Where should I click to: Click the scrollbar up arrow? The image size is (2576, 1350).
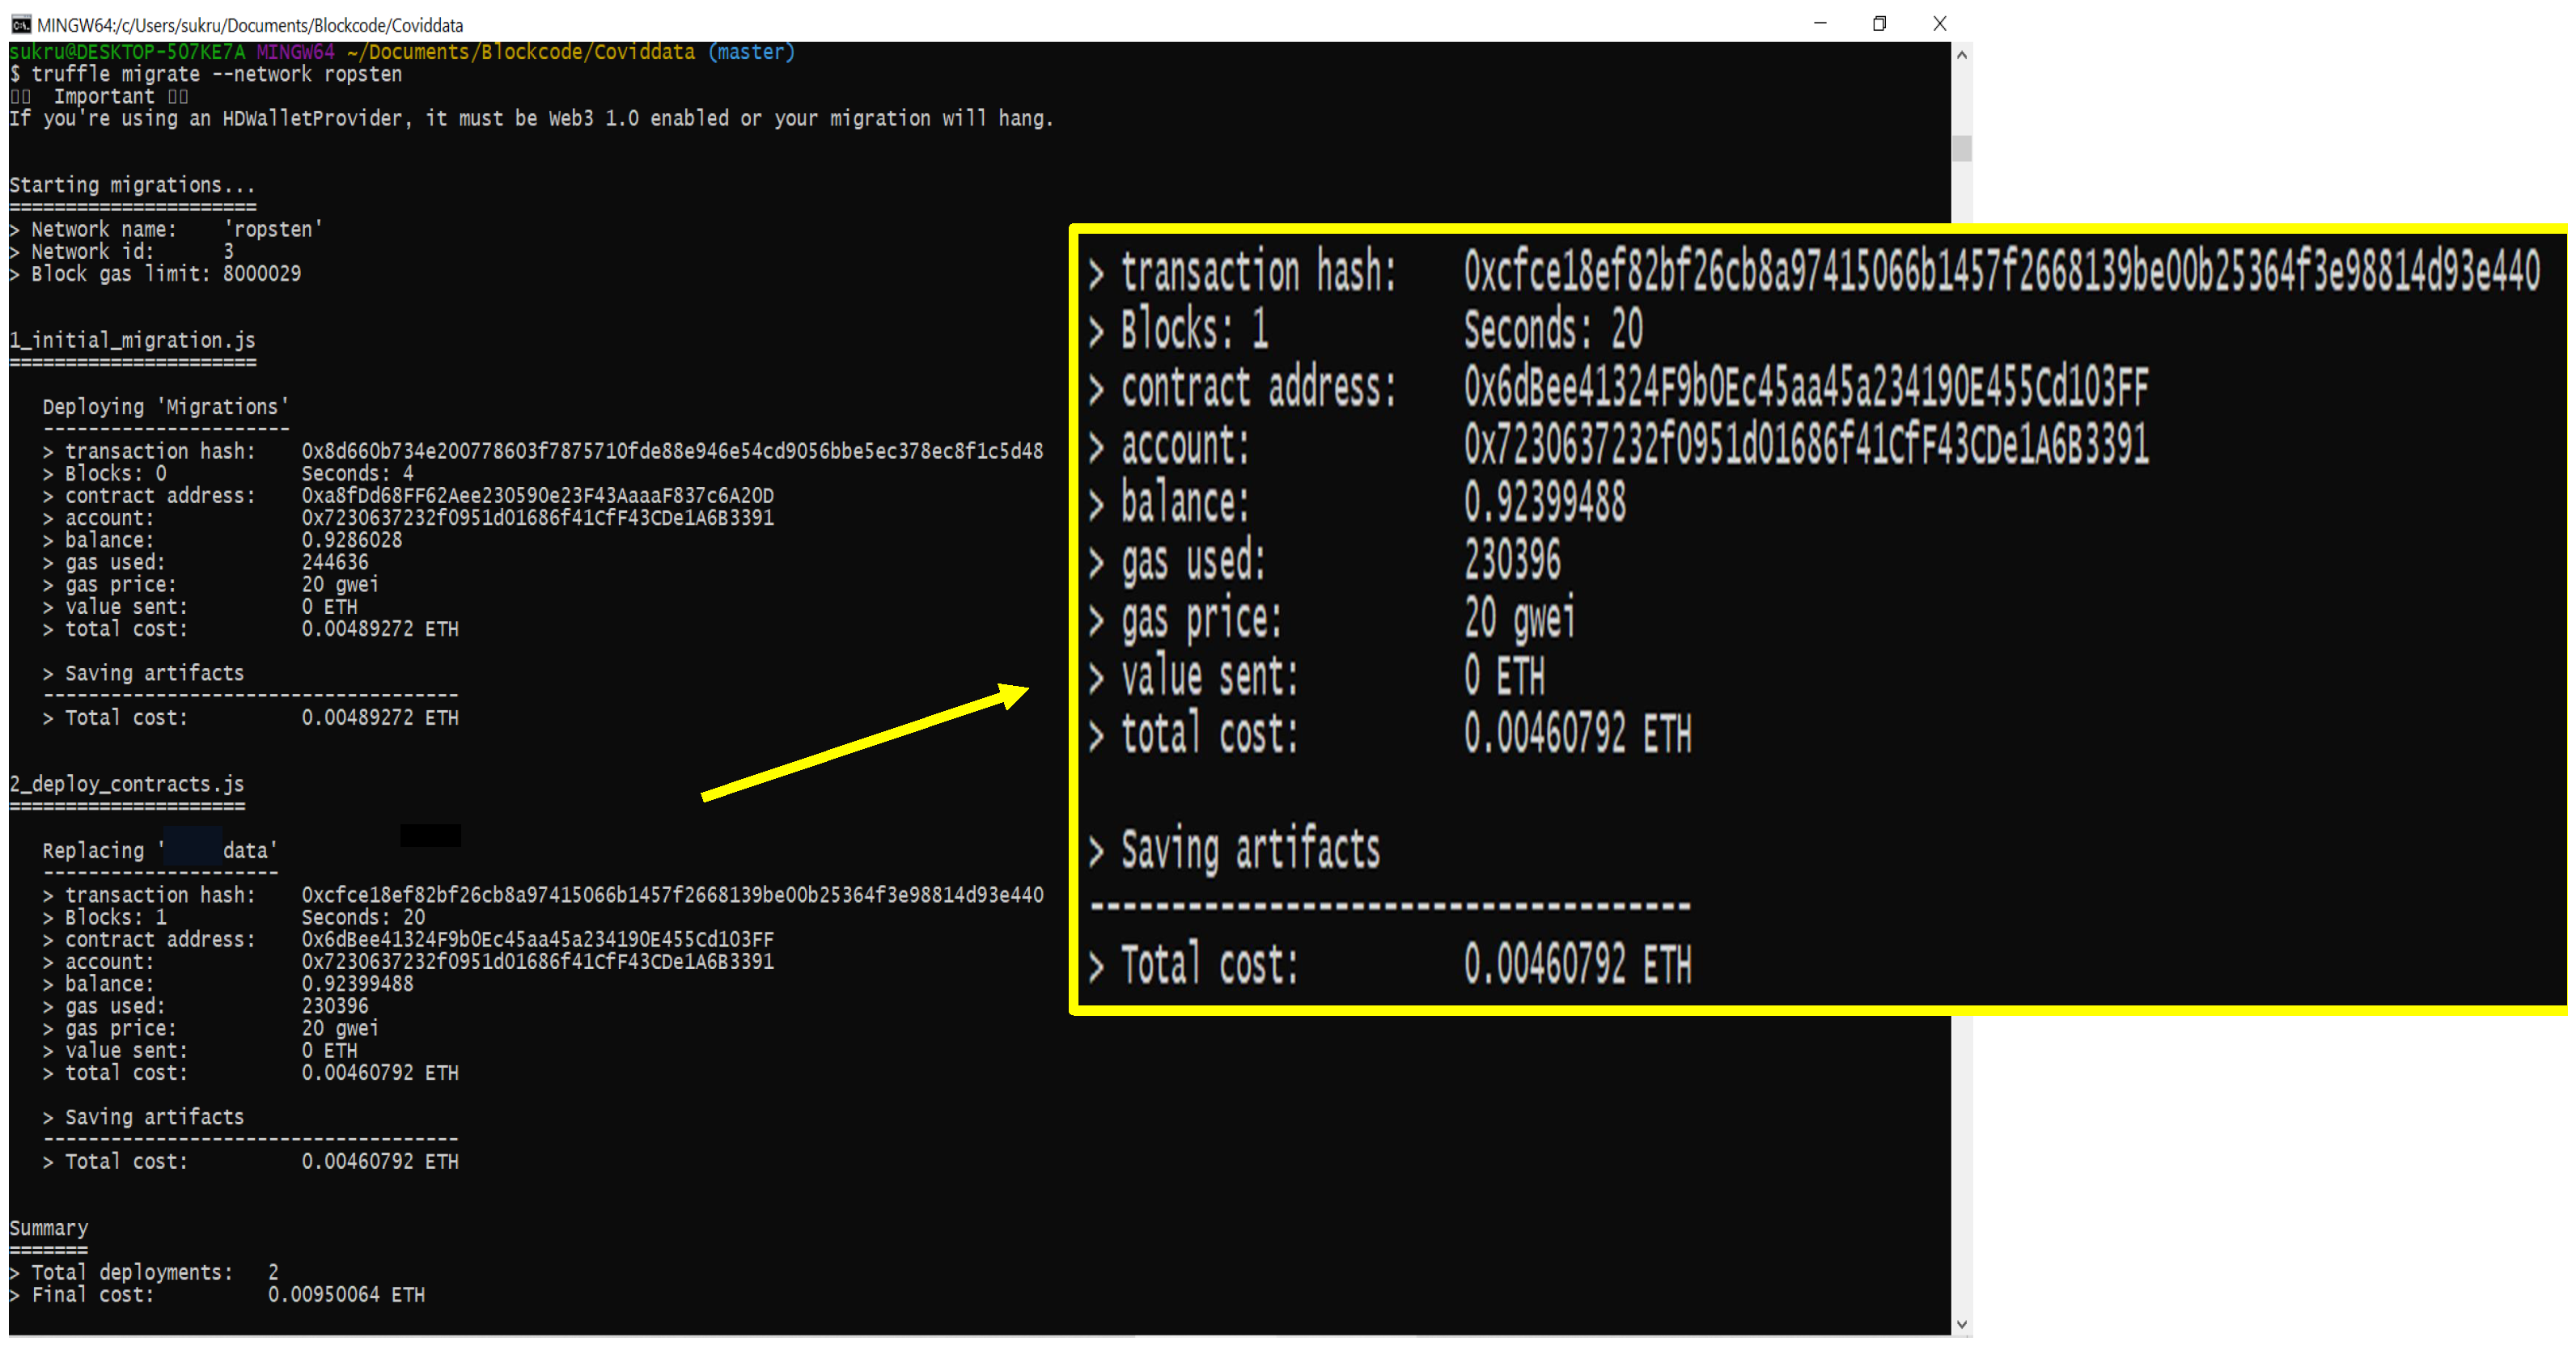pos(1961,56)
